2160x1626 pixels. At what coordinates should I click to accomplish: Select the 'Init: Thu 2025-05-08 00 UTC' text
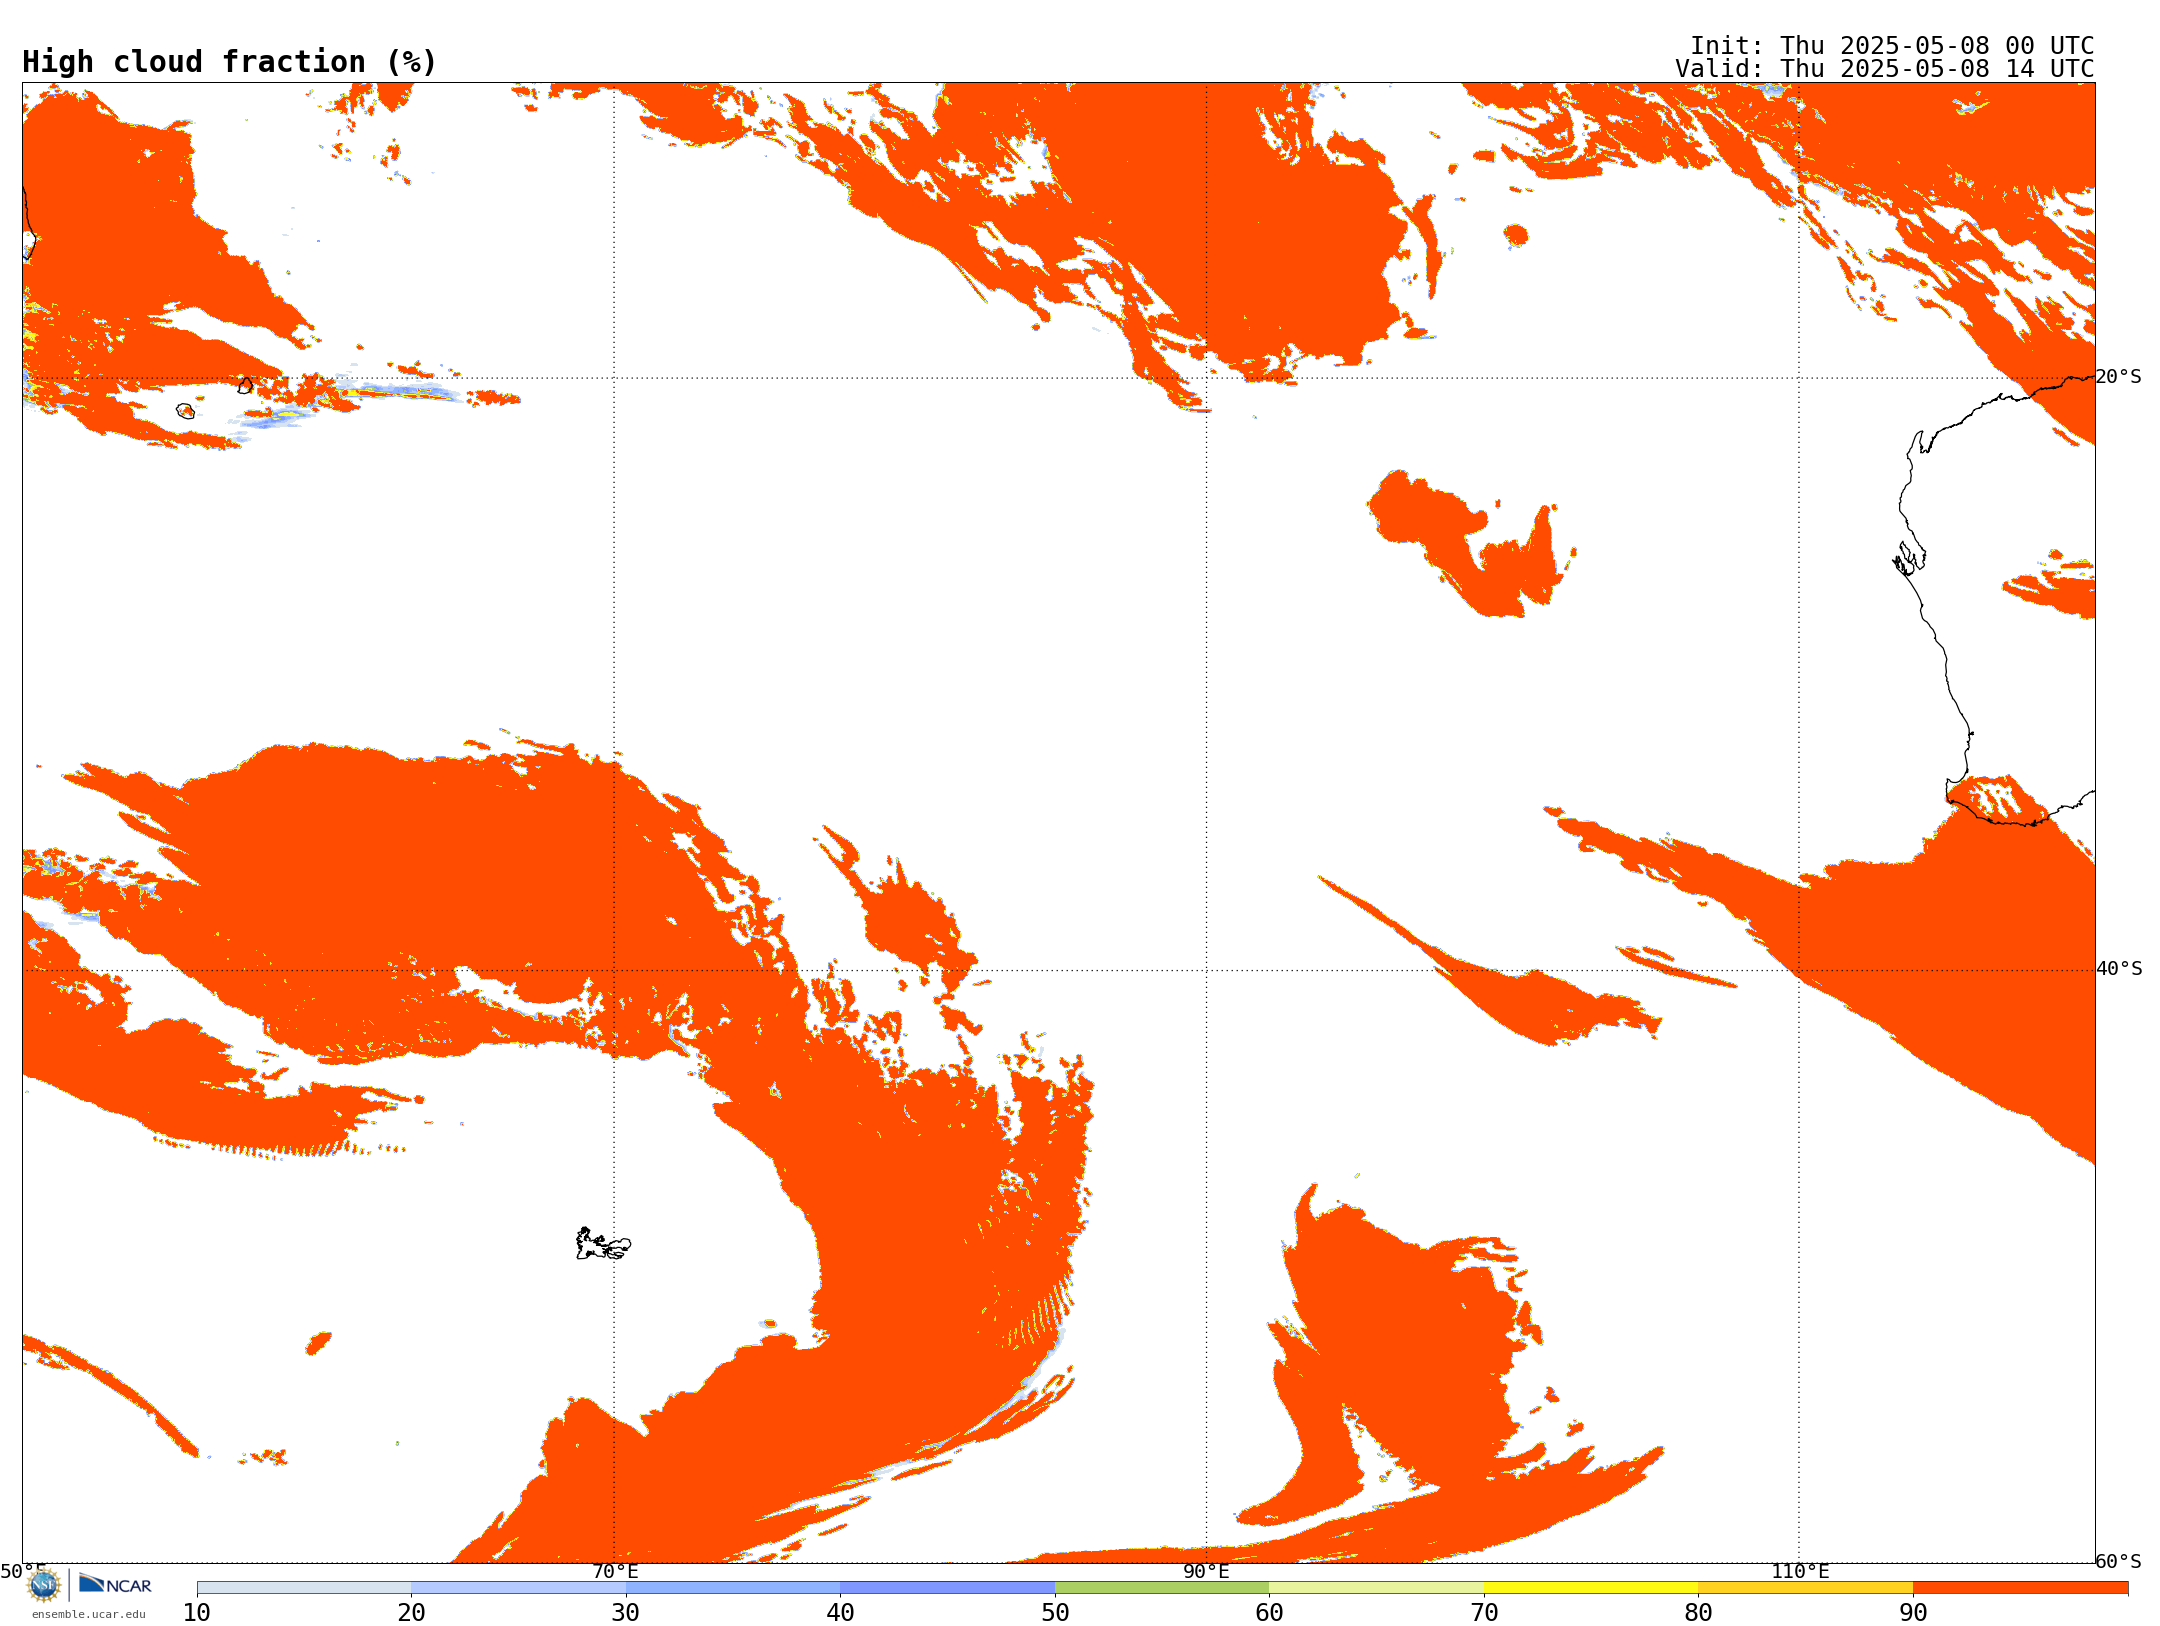[1892, 46]
